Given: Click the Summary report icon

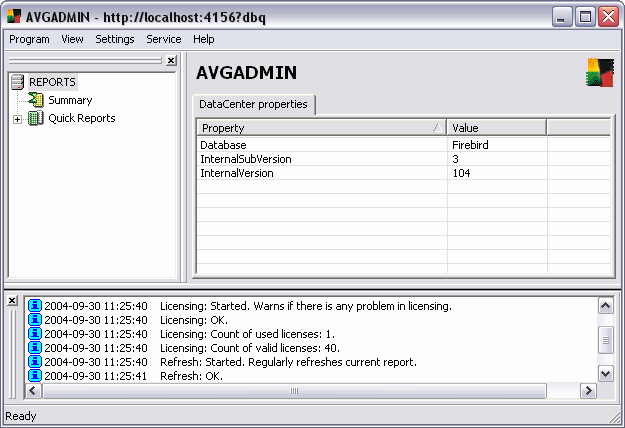Looking at the screenshot, I should click(x=36, y=100).
